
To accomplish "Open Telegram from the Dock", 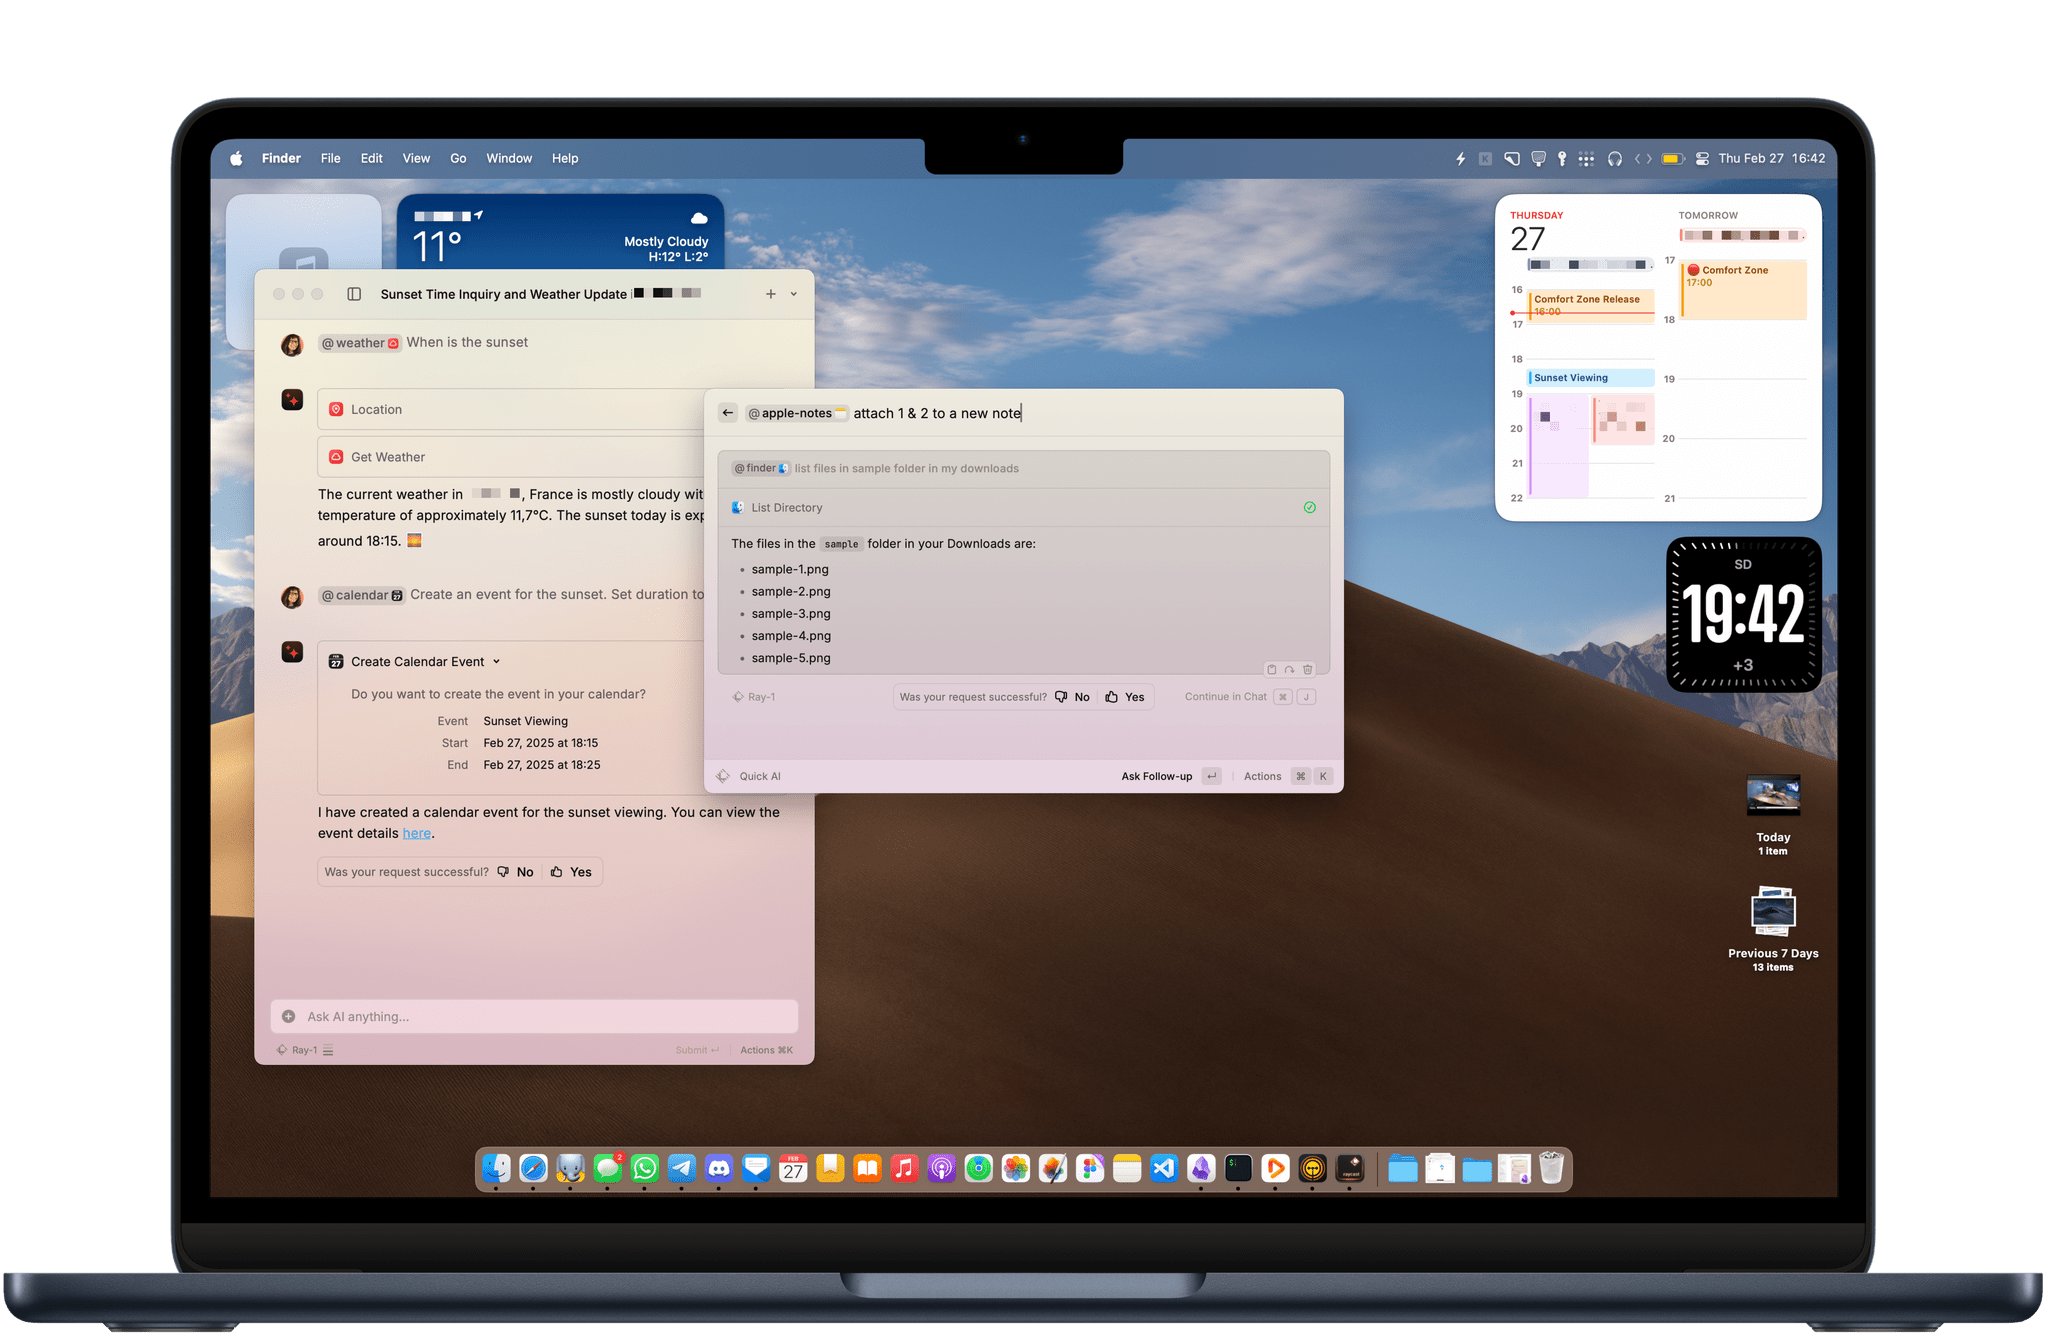I will point(682,1168).
